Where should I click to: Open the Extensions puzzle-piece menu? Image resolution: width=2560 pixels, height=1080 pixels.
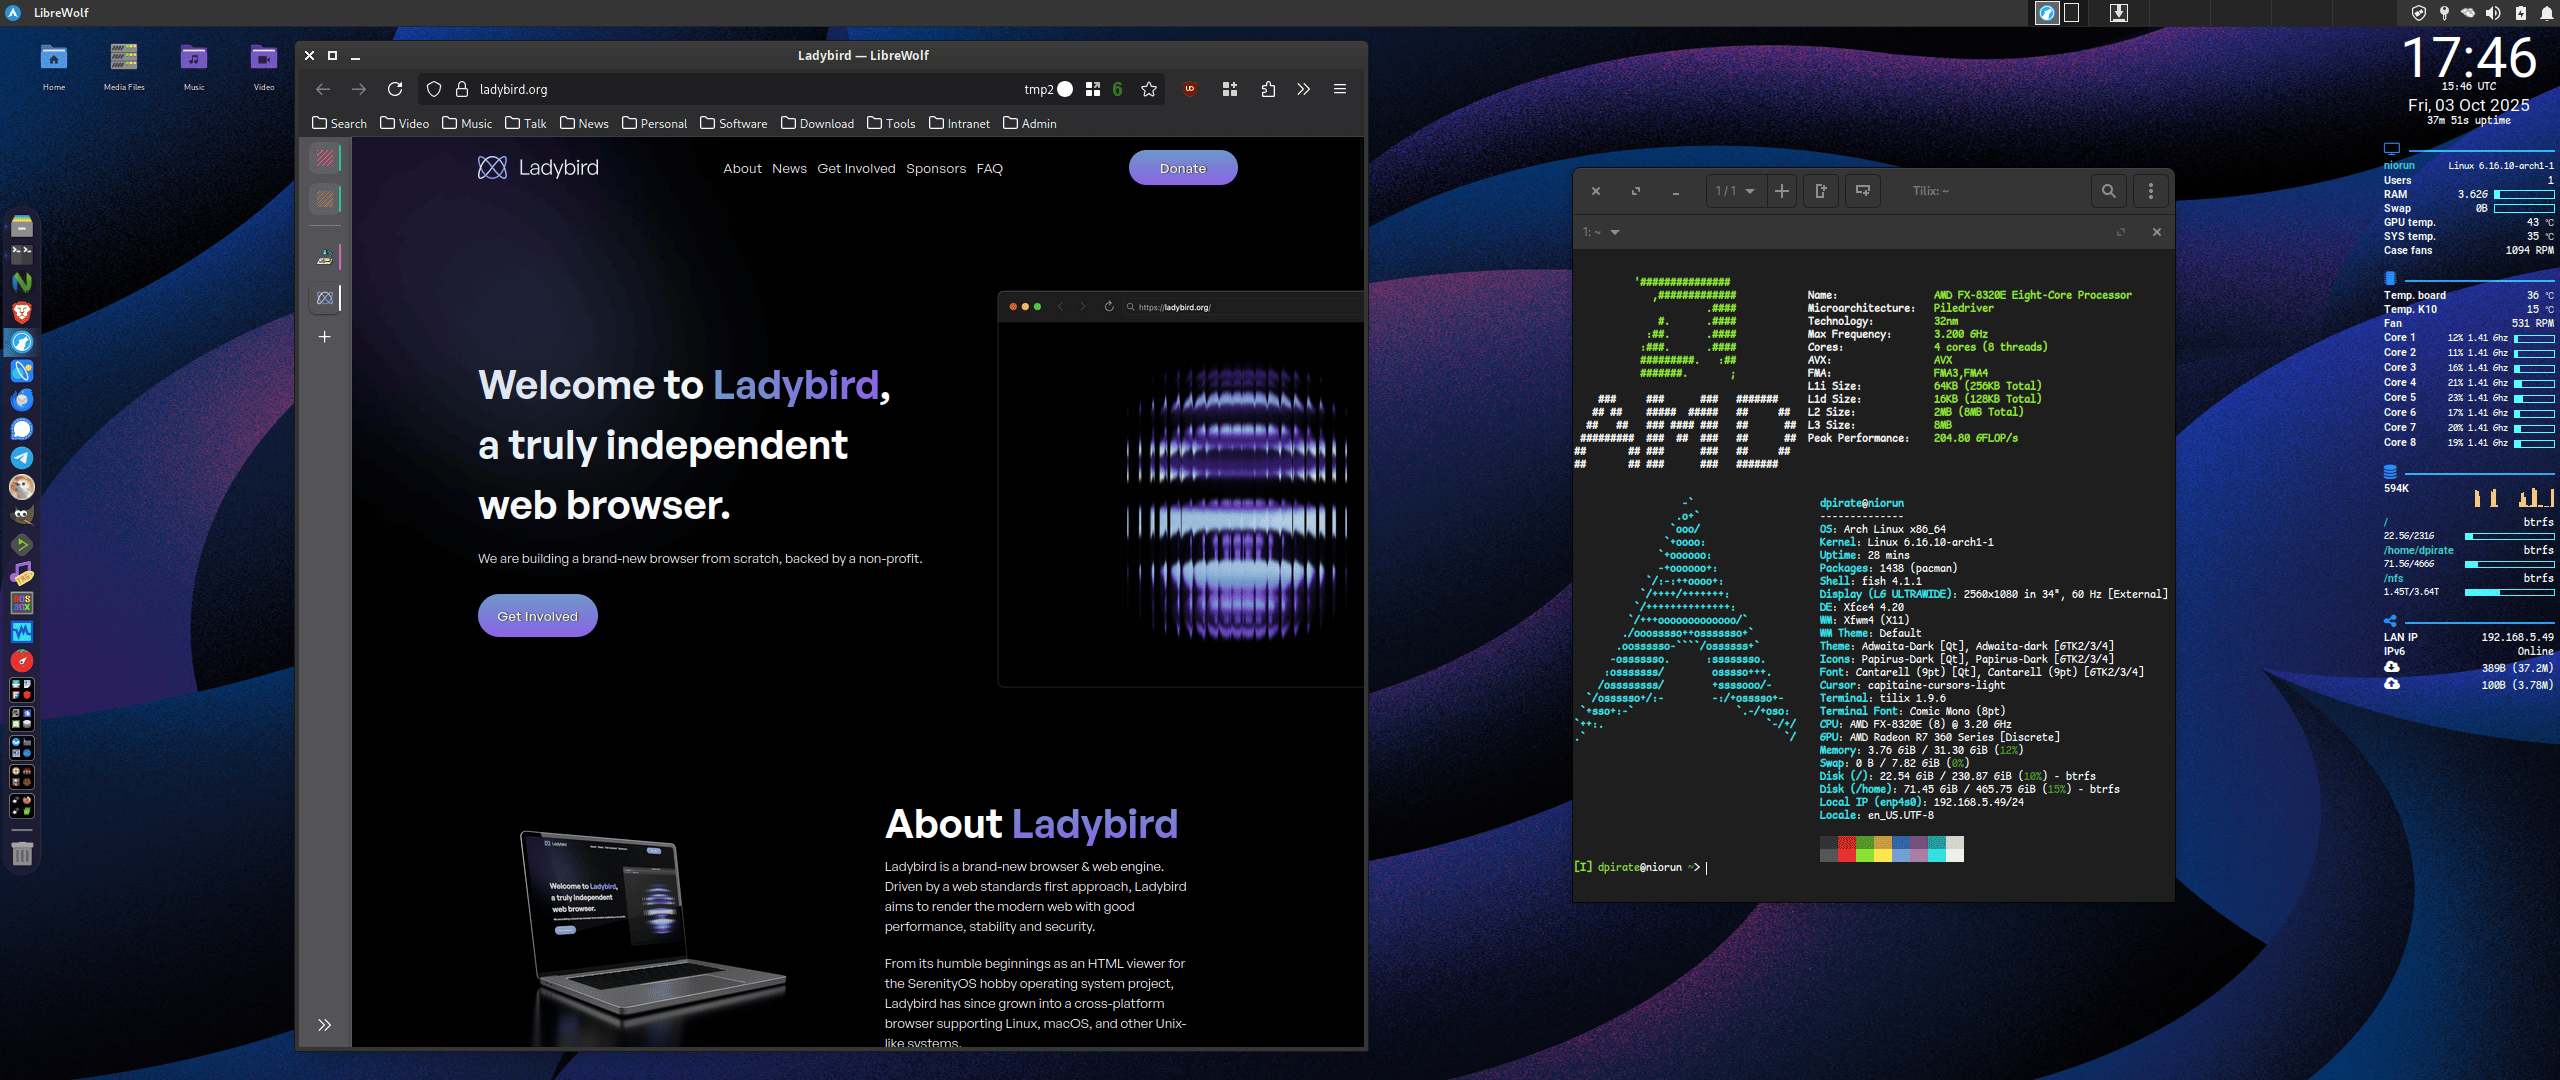1268,89
